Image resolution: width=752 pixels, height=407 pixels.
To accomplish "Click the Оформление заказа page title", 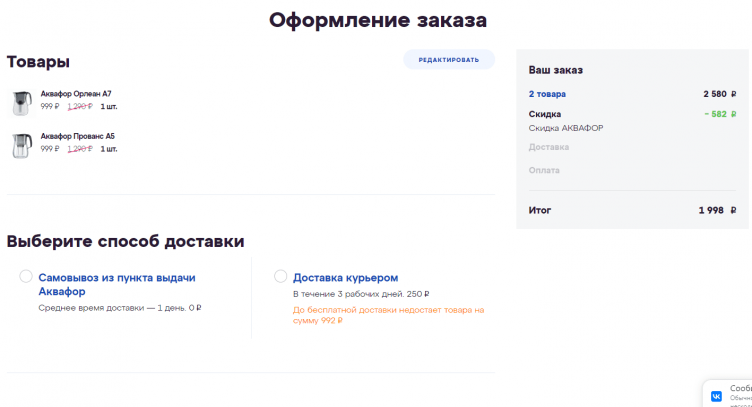I will click(x=378, y=20).
